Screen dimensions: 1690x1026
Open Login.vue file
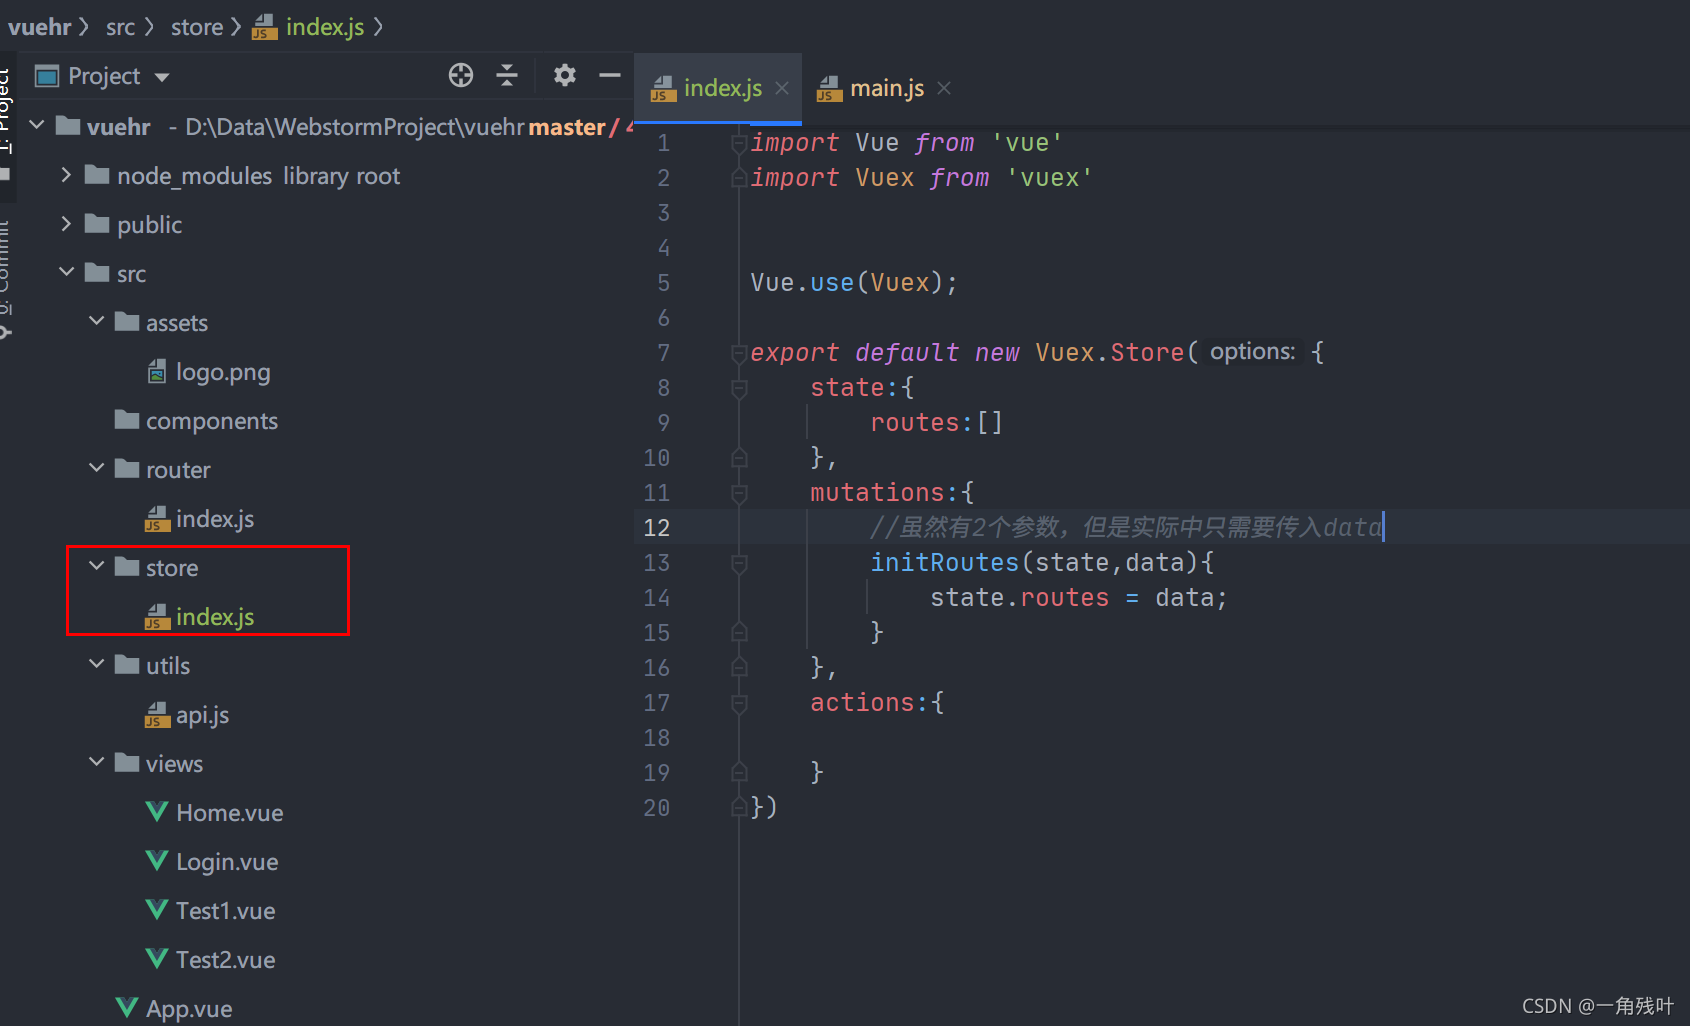[227, 862]
